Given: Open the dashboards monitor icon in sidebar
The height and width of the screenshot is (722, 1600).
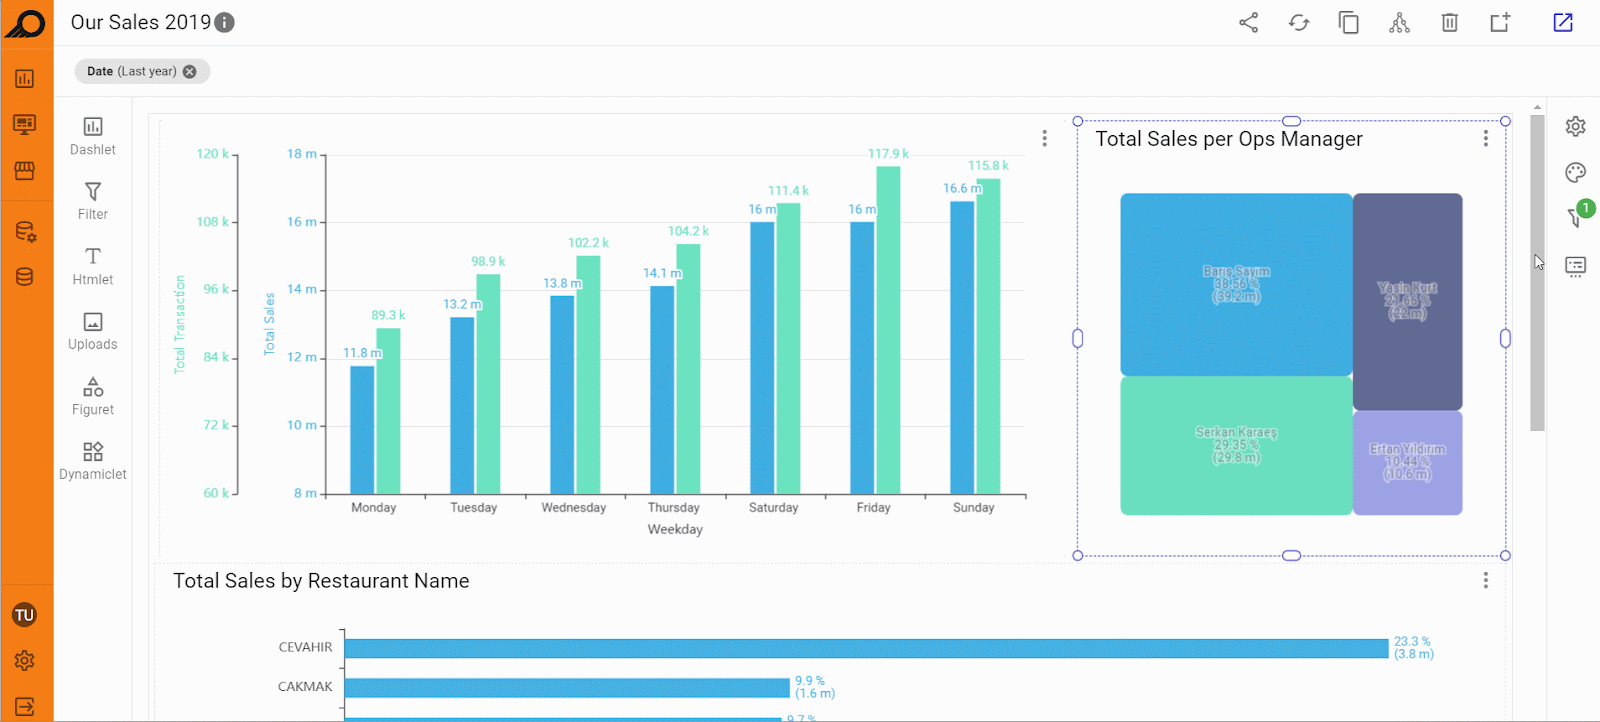Looking at the screenshot, I should pos(25,124).
